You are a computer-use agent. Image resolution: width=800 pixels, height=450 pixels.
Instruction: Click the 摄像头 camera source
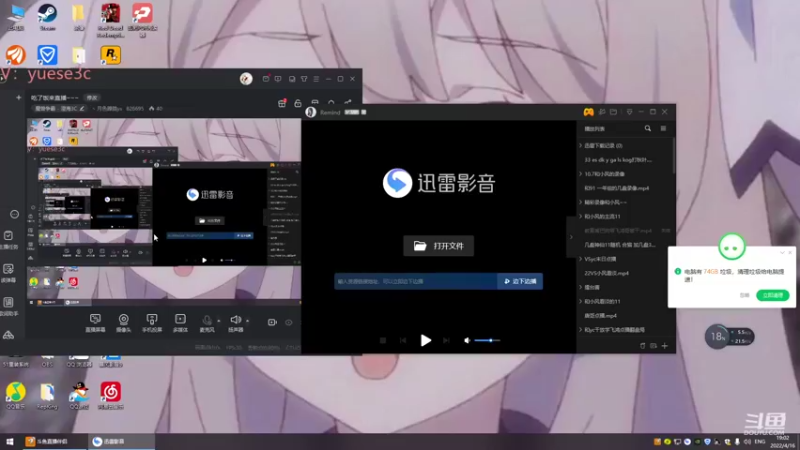pos(123,323)
